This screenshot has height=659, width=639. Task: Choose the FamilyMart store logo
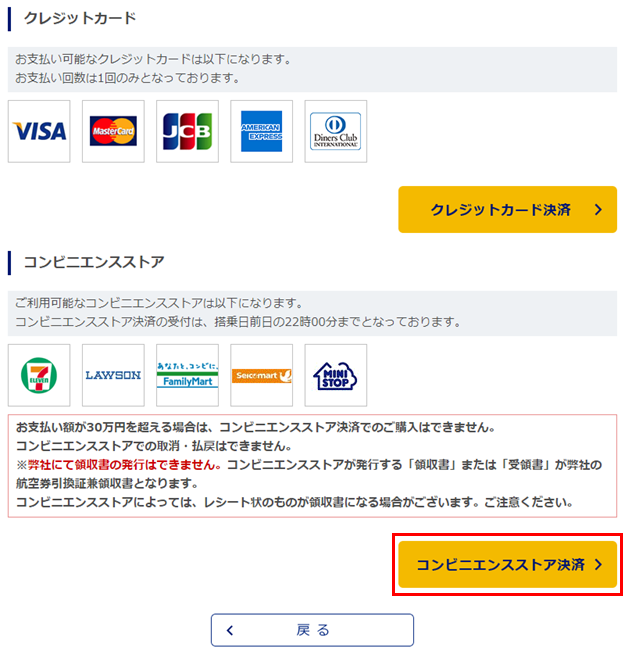tap(187, 375)
